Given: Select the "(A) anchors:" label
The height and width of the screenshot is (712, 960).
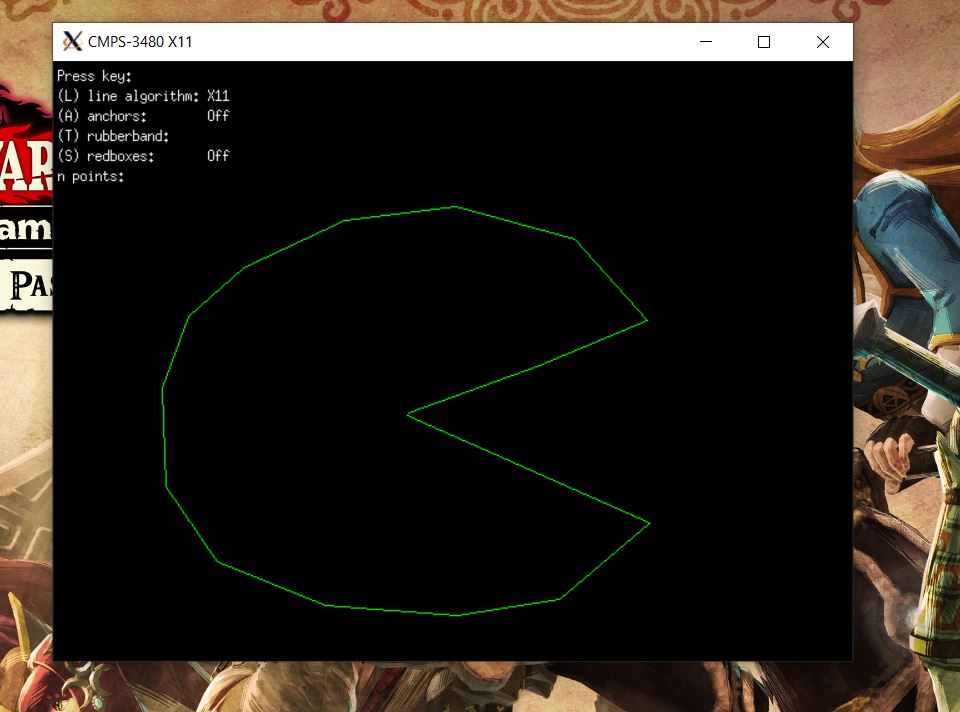Looking at the screenshot, I should (102, 116).
